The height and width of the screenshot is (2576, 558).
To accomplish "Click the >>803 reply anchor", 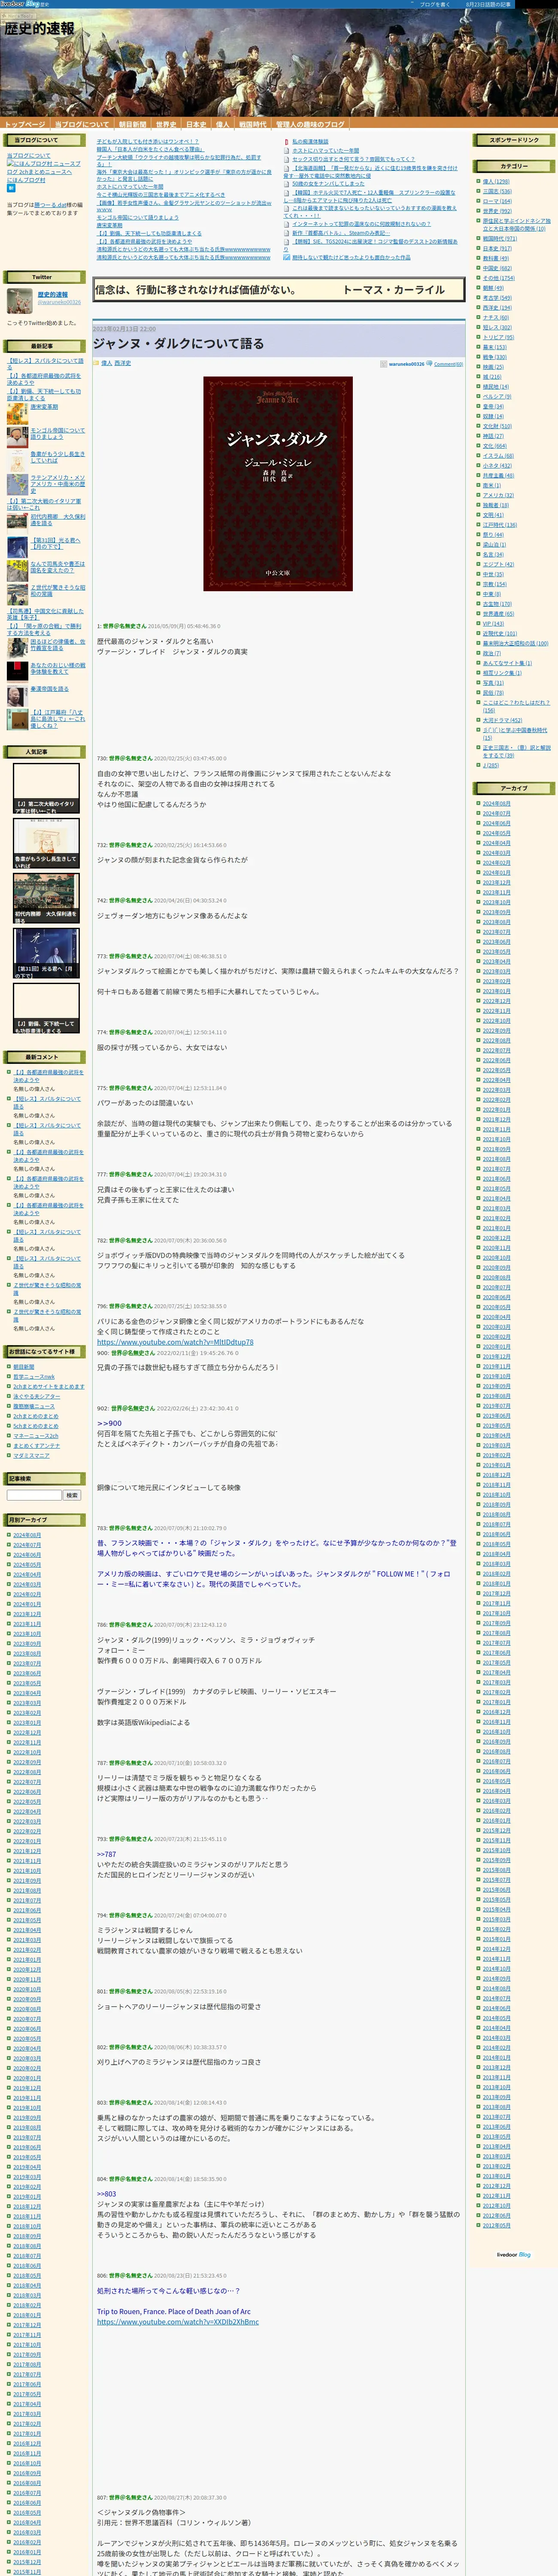I will [106, 2194].
